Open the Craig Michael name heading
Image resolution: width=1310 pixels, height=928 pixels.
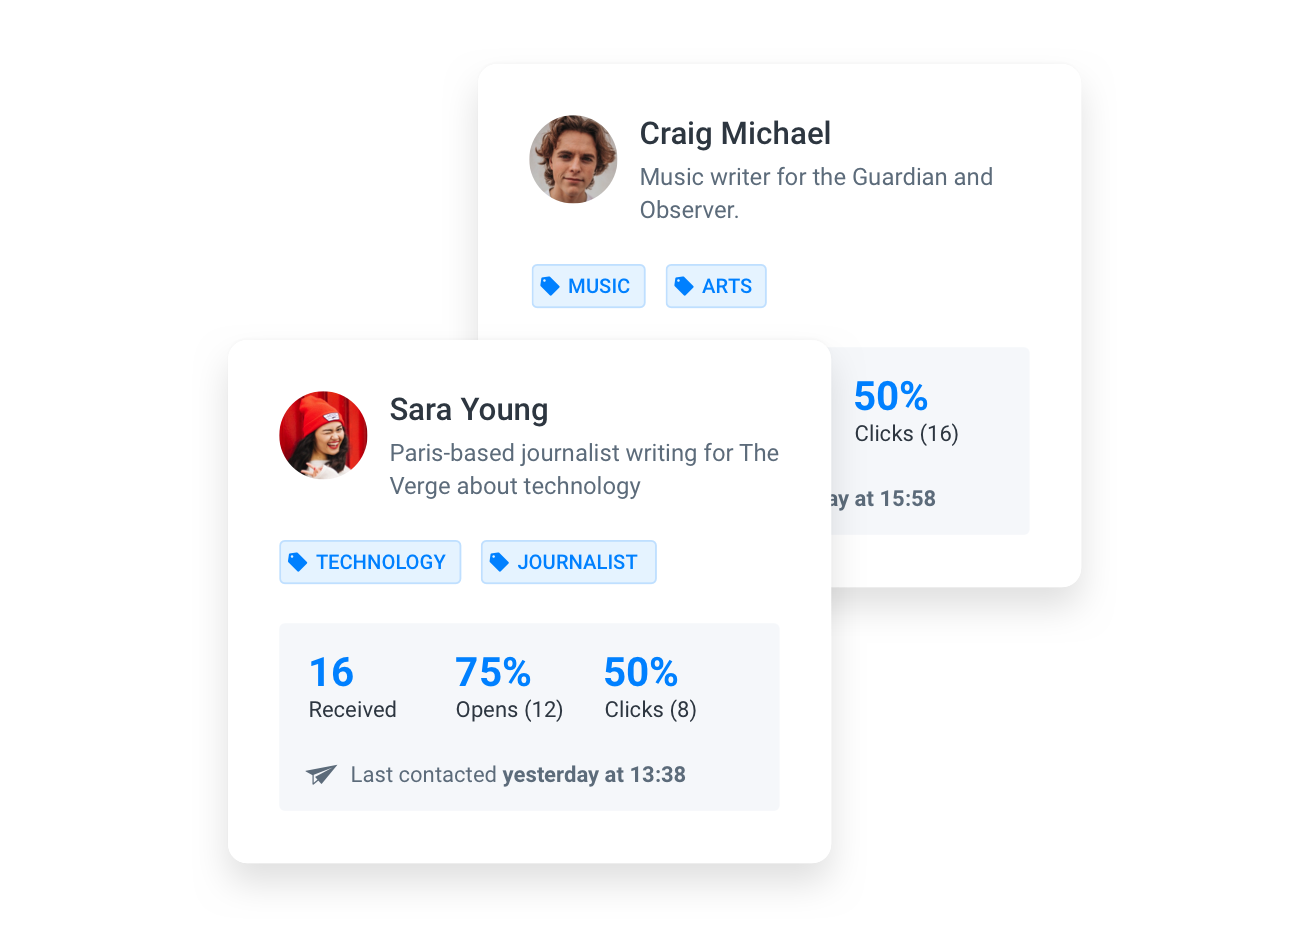[x=735, y=133]
